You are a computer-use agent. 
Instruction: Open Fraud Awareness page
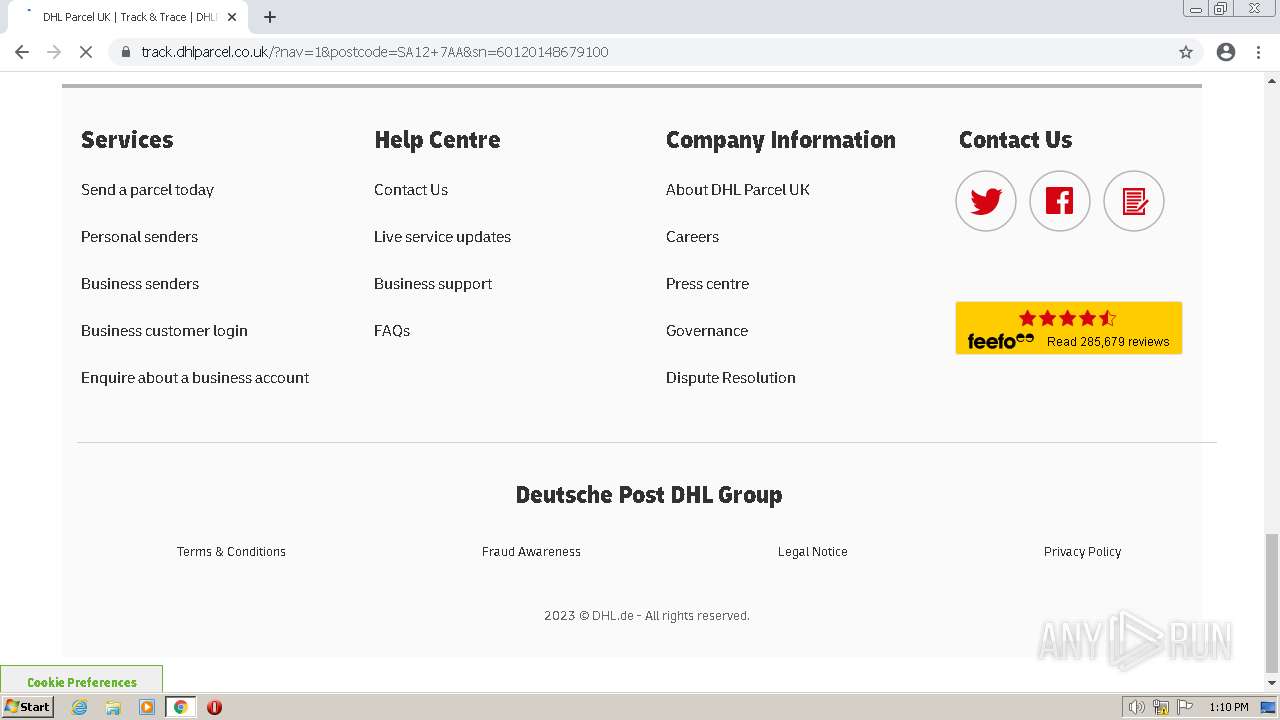pos(531,552)
